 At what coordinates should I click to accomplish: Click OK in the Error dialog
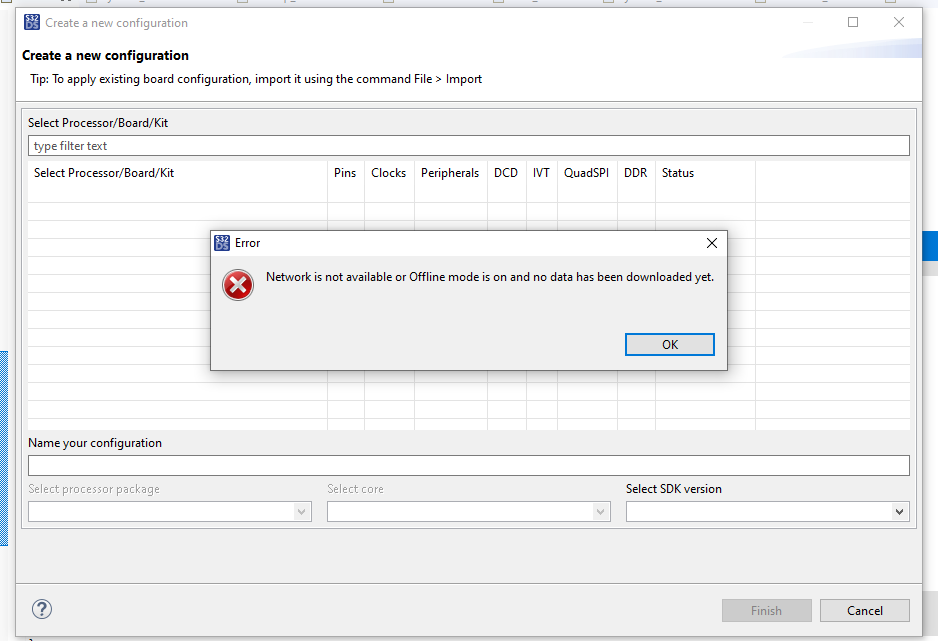tap(669, 344)
